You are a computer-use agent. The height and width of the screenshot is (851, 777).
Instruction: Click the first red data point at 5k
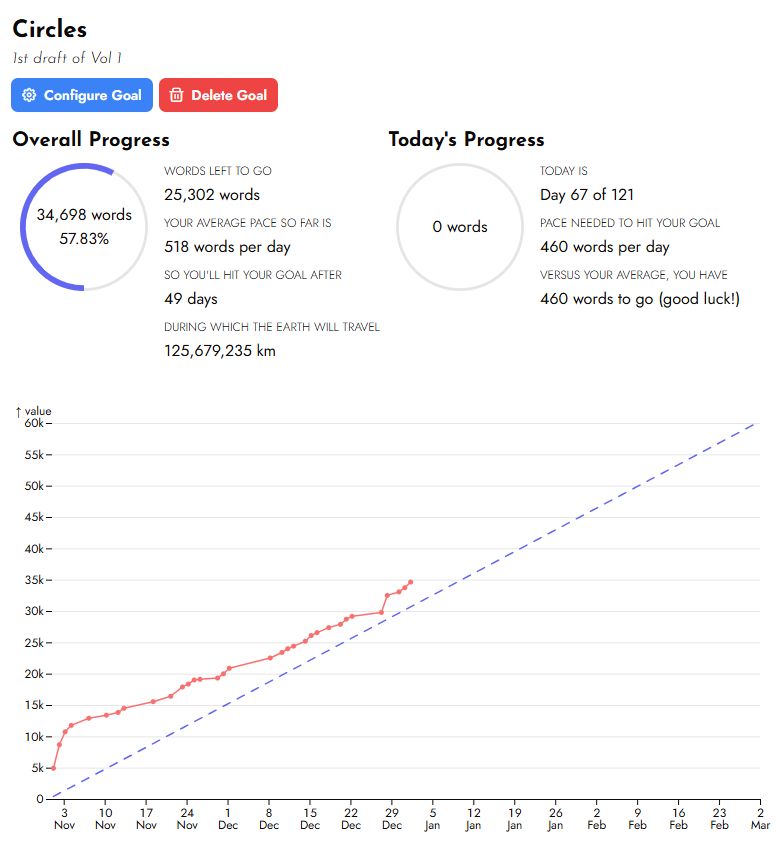coord(53,768)
